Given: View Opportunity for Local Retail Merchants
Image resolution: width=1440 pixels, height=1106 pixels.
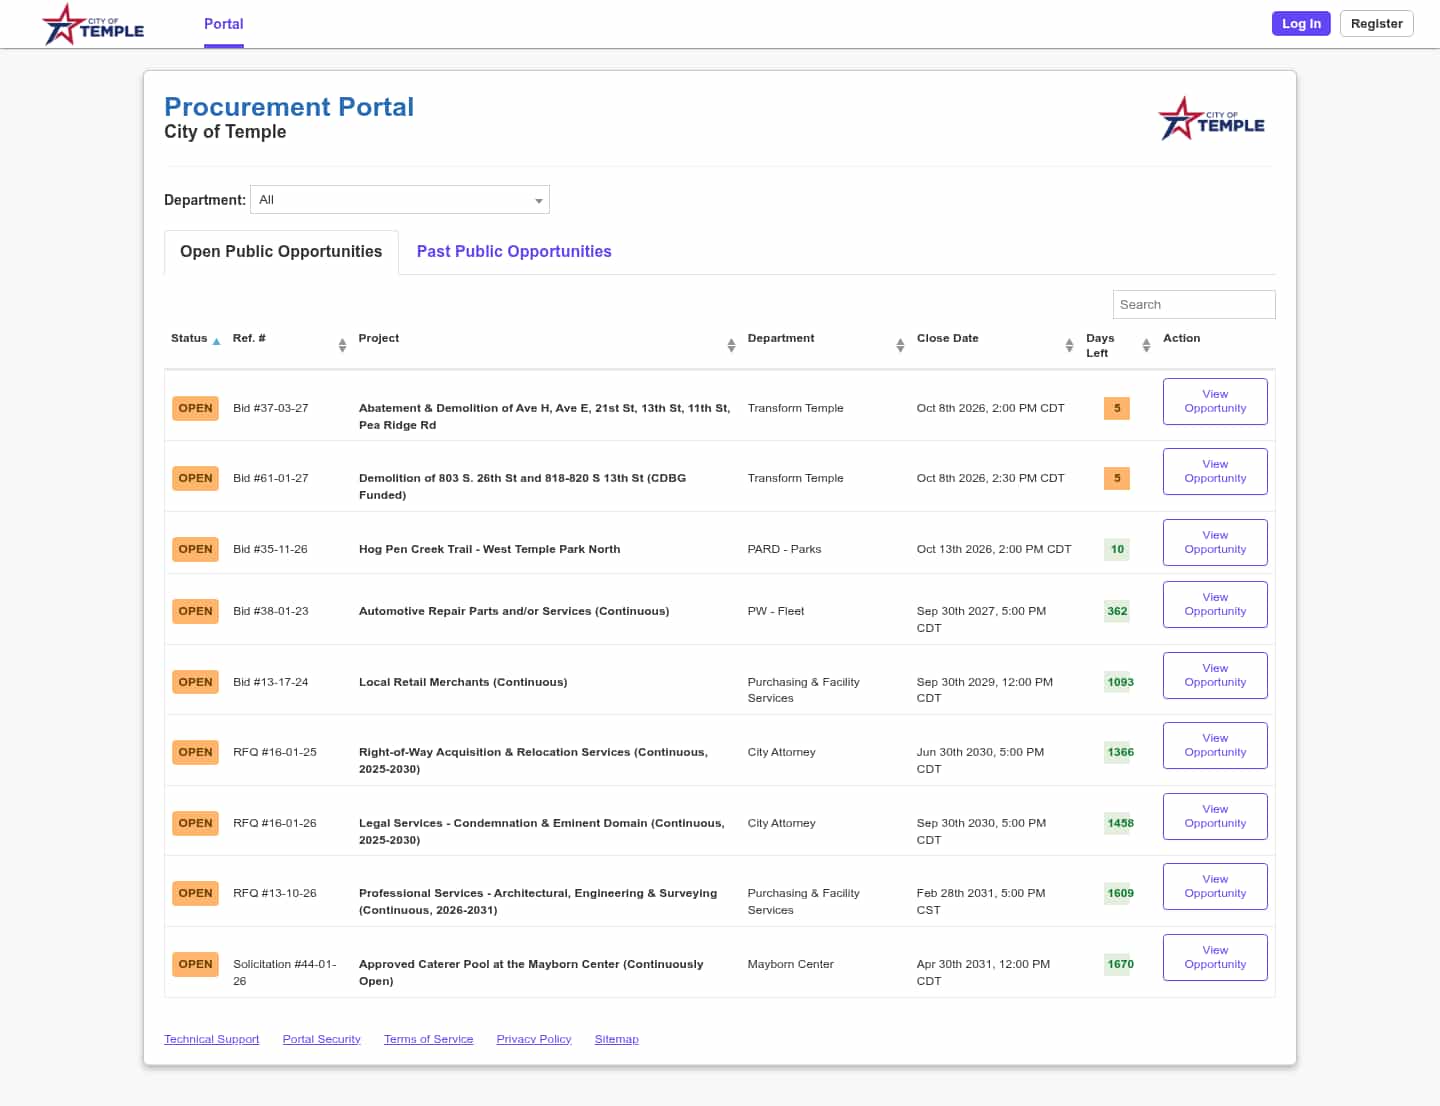Looking at the screenshot, I should [1215, 675].
